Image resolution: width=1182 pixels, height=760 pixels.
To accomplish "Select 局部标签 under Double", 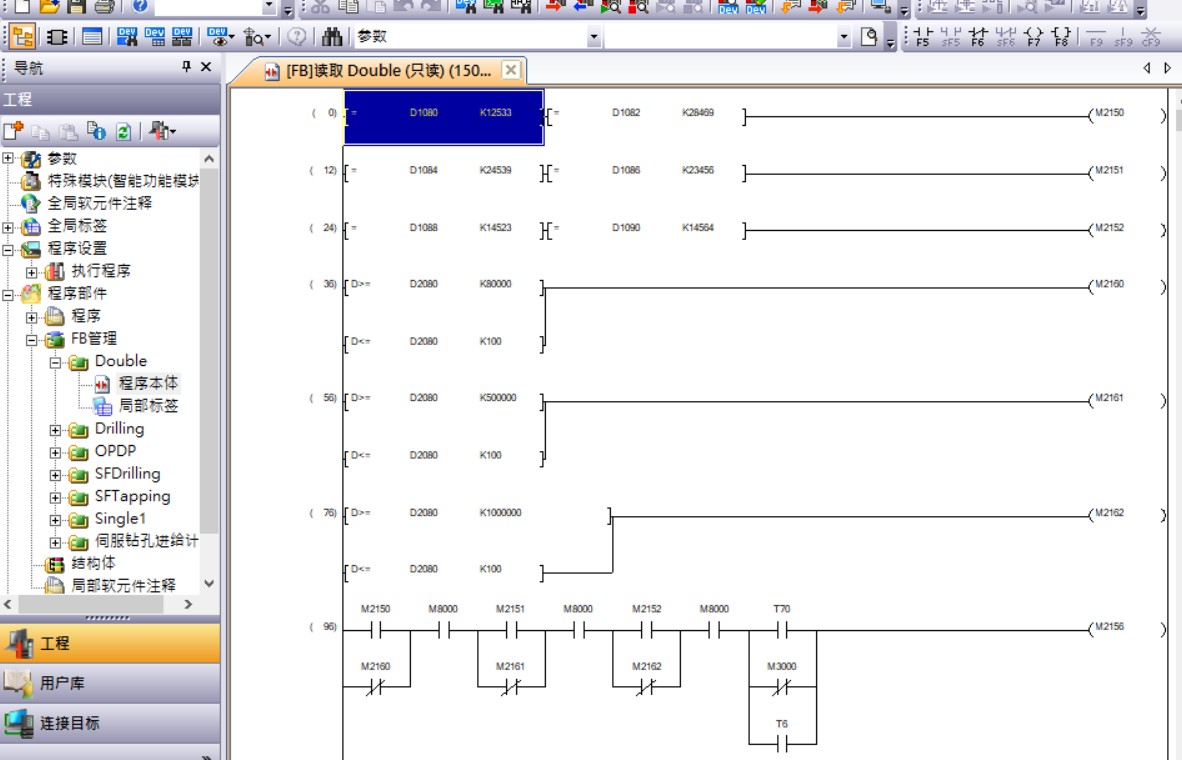I will pyautogui.click(x=148, y=406).
